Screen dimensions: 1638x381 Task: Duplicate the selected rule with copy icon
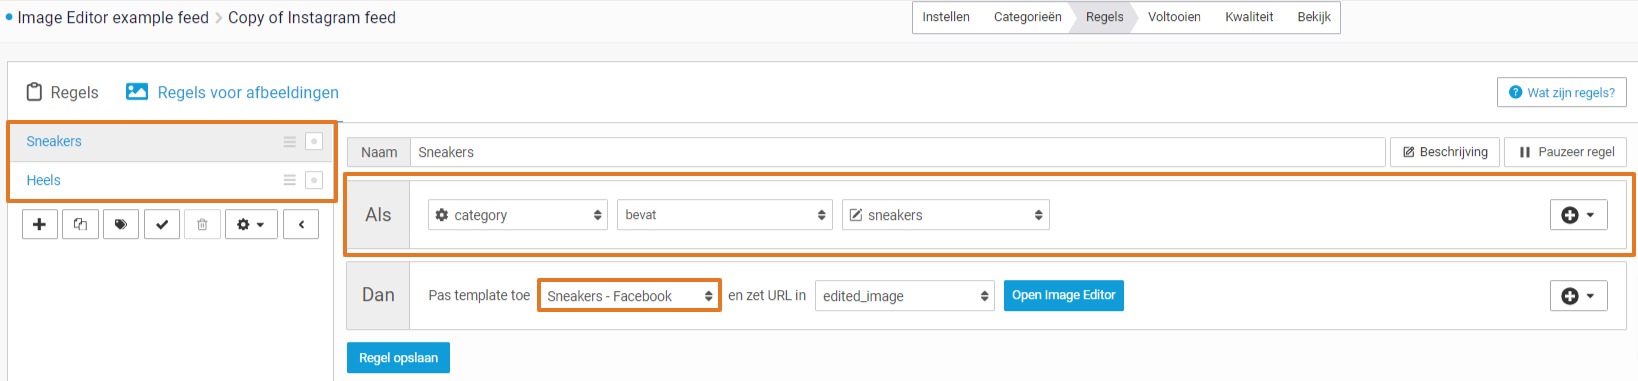(80, 225)
